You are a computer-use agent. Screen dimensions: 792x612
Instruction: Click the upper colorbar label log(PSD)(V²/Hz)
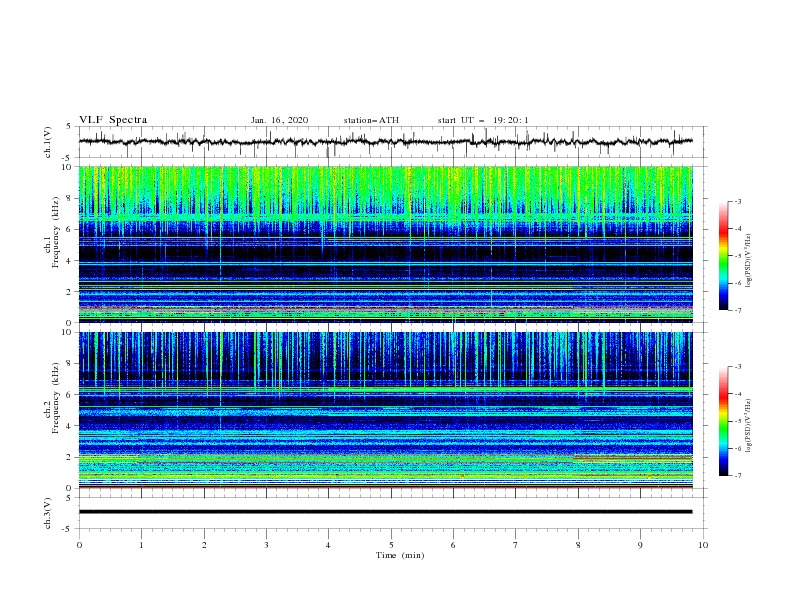pyautogui.click(x=749, y=261)
